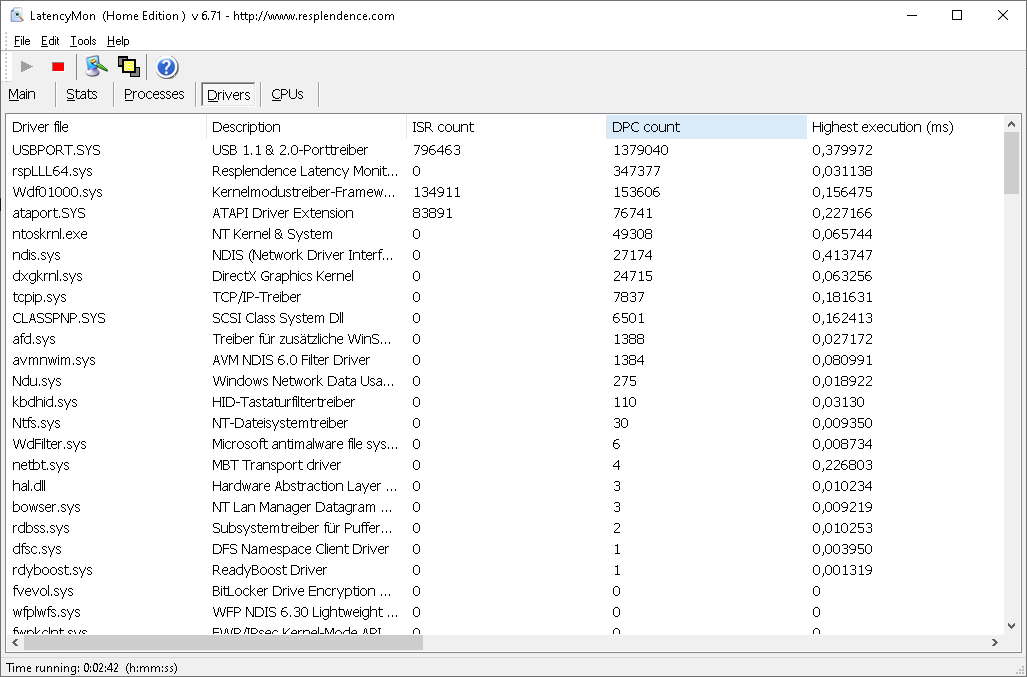Click vertical scrollbar up arrow
The width and height of the screenshot is (1027, 677).
(x=1011, y=124)
